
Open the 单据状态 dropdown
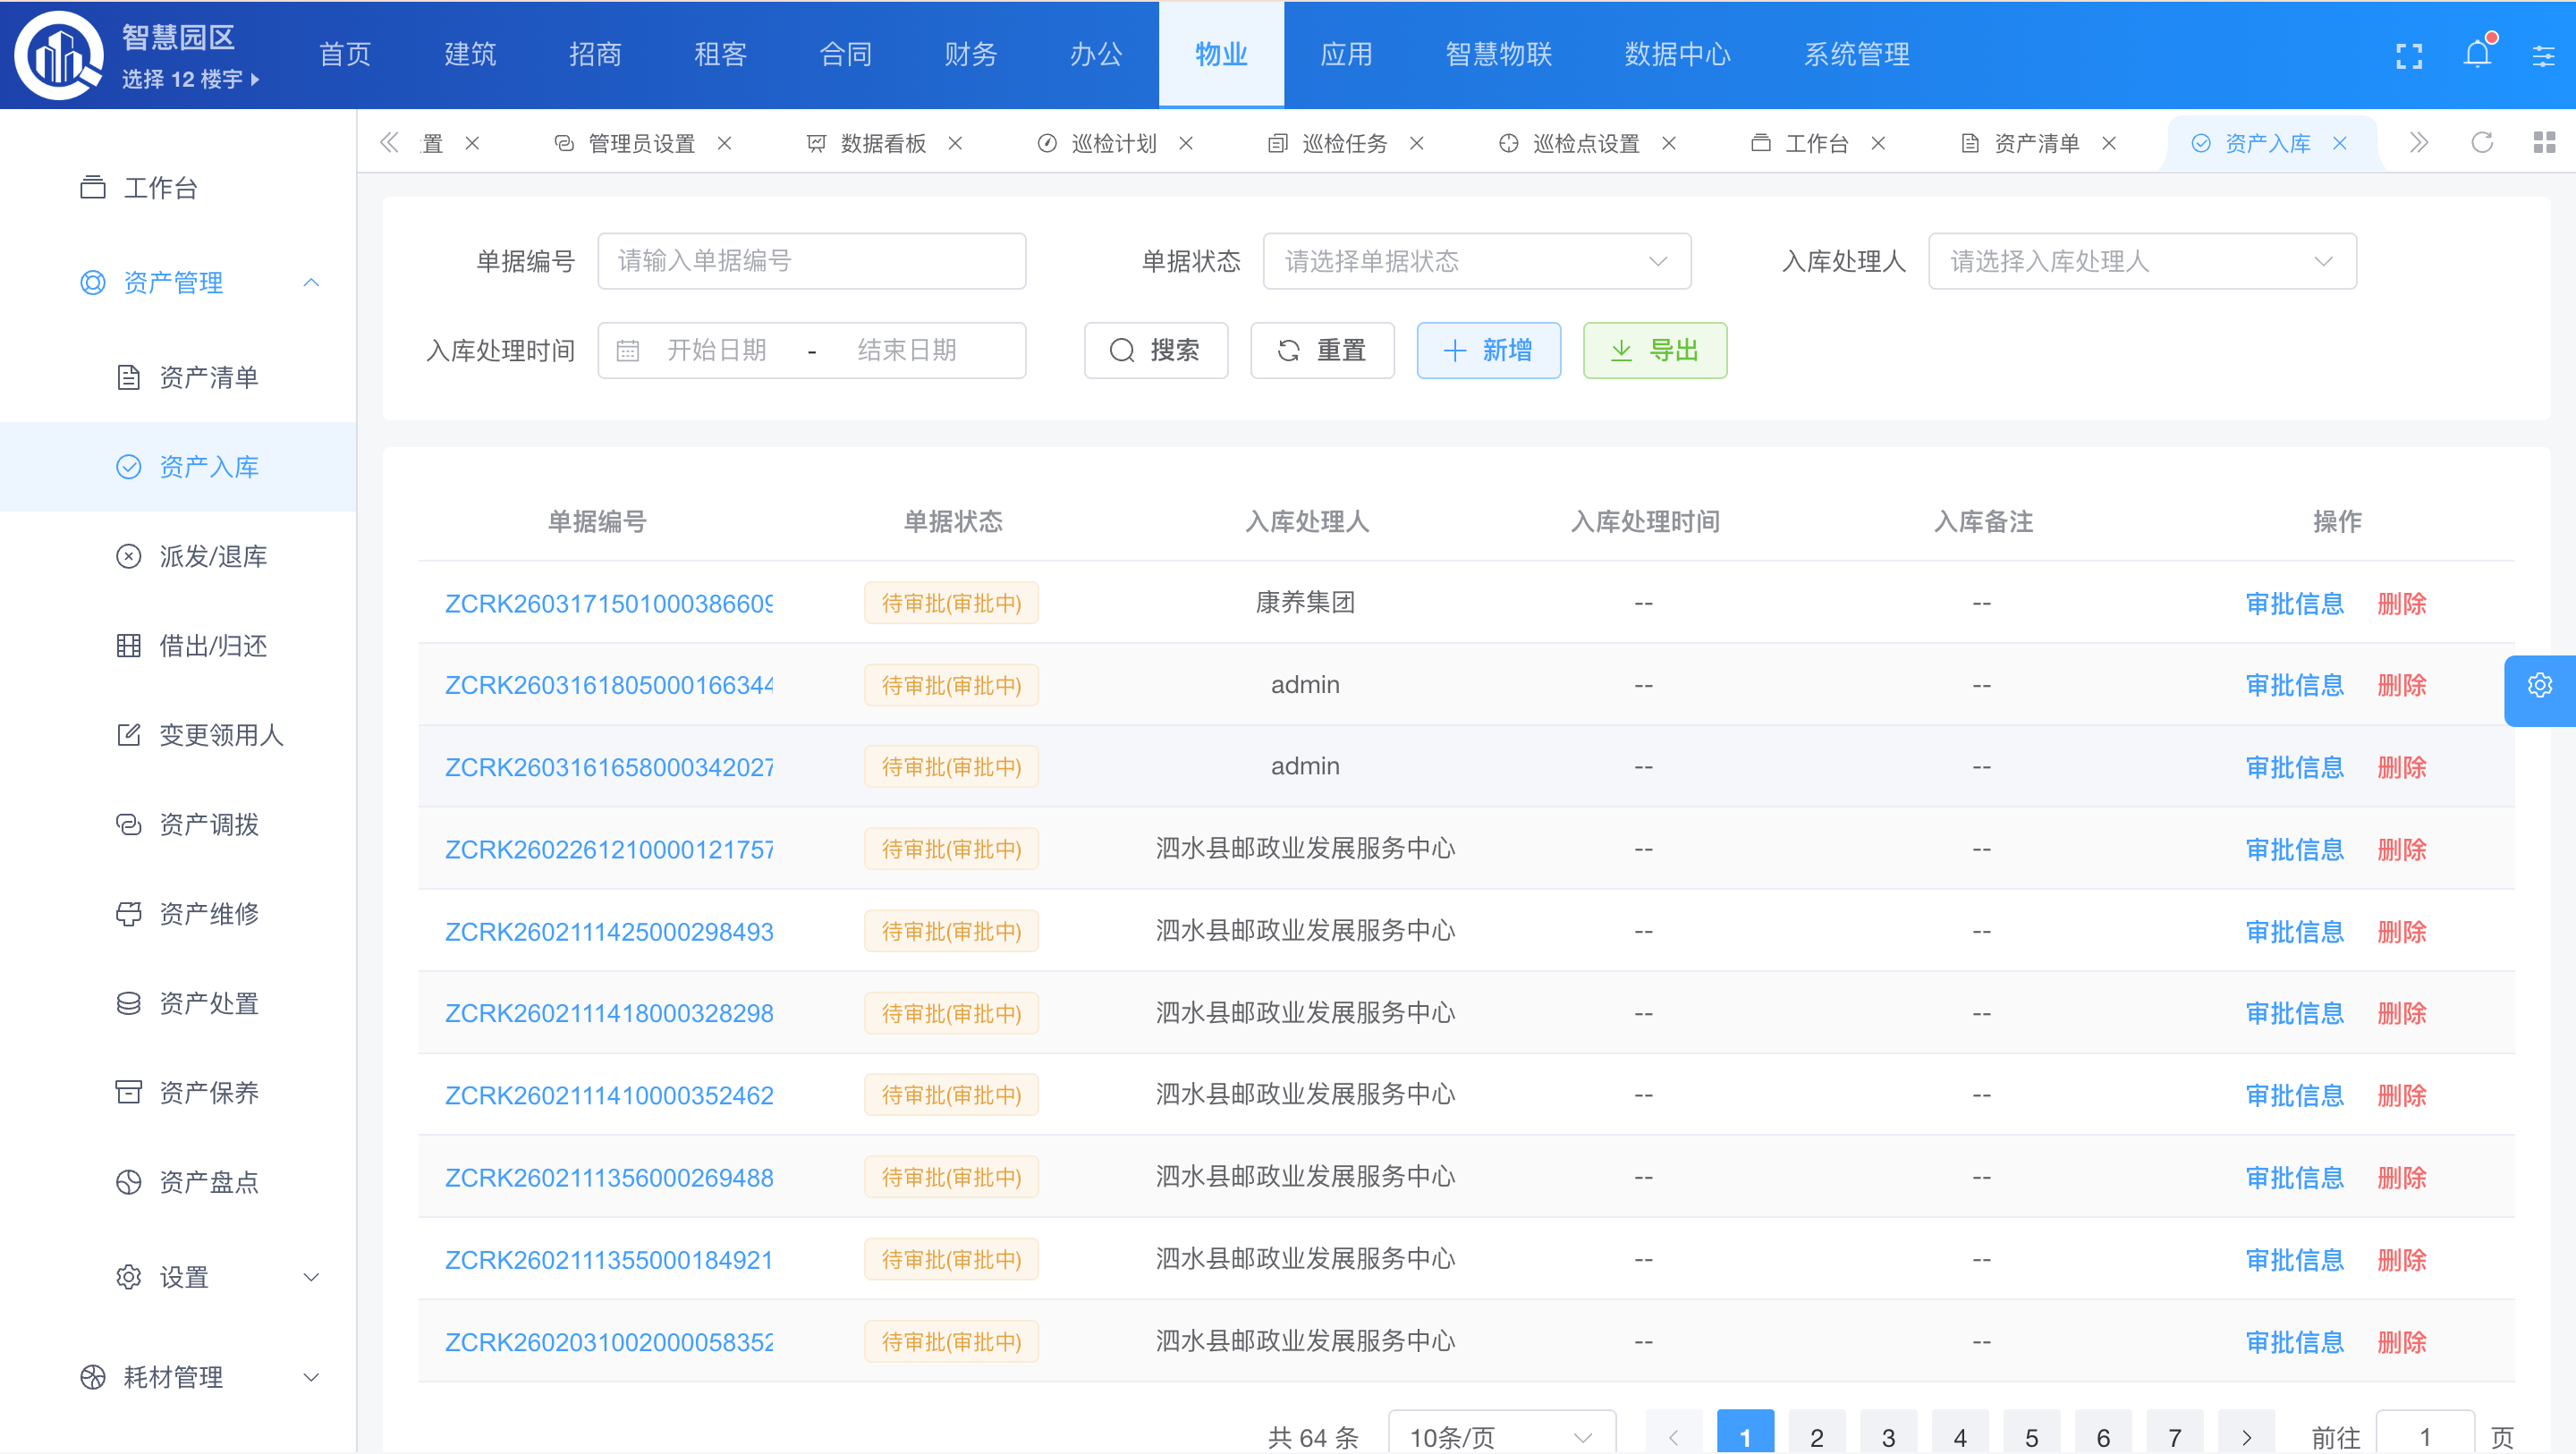coord(1476,262)
